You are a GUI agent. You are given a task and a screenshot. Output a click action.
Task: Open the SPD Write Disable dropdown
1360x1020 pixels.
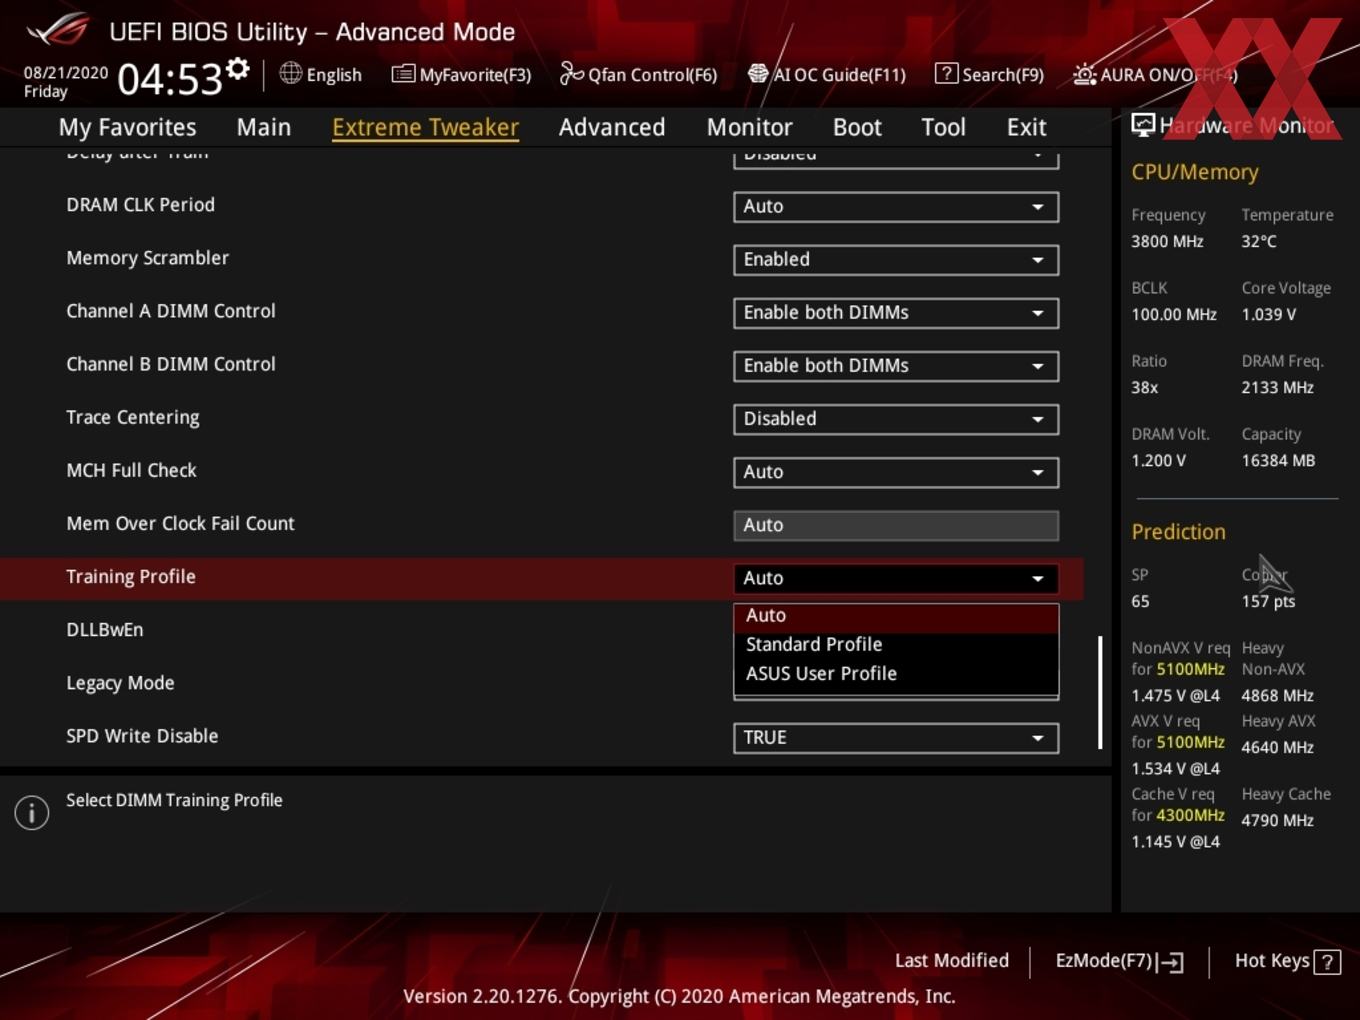(x=895, y=737)
